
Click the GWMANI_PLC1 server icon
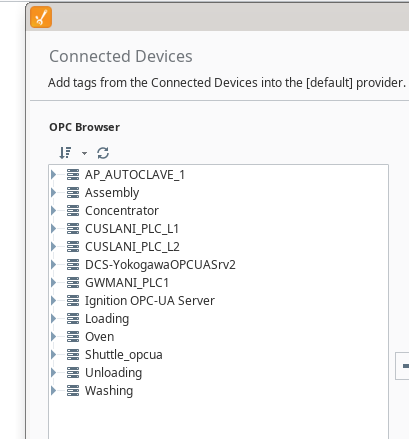73,282
